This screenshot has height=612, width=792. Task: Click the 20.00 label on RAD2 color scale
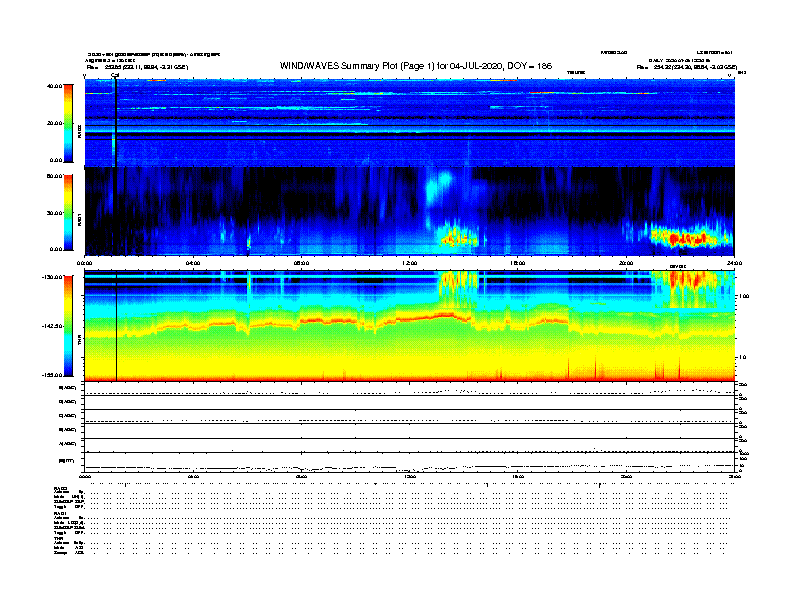pyautogui.click(x=54, y=123)
